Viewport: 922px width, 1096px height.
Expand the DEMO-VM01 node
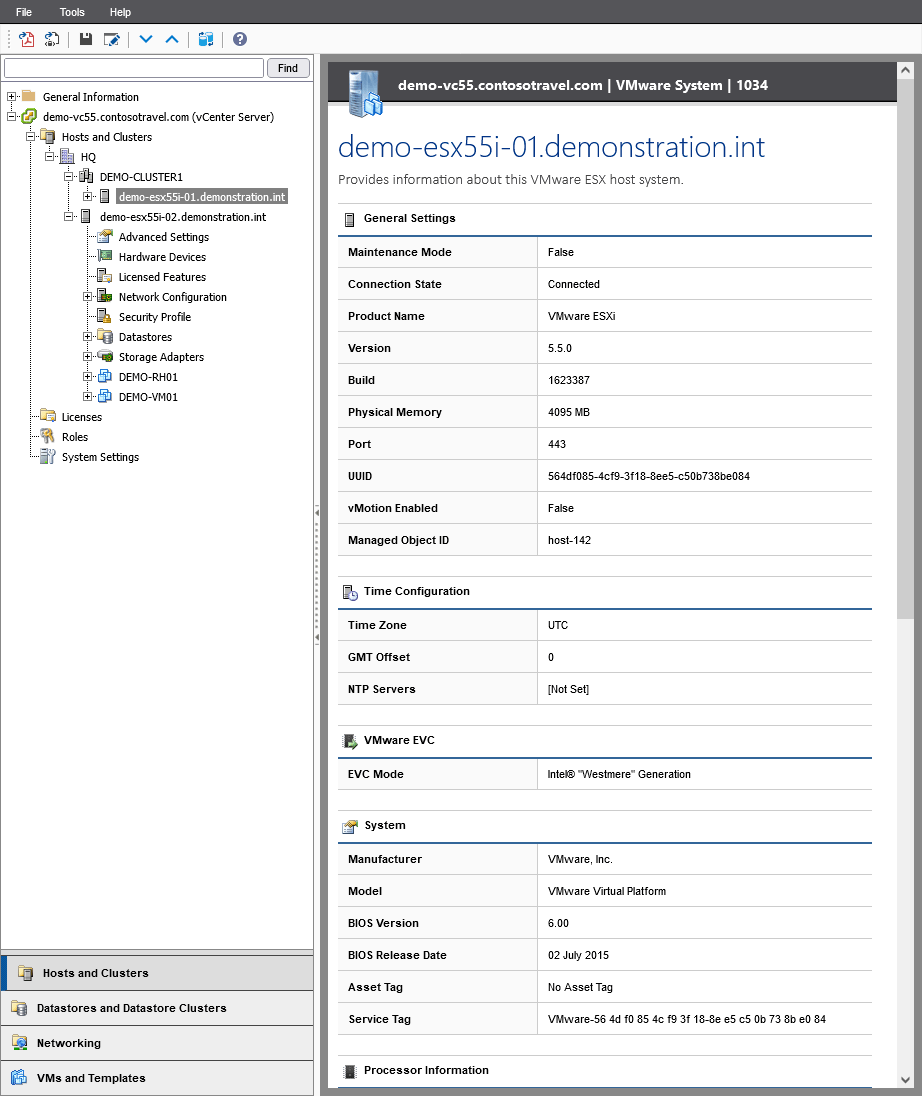click(87, 396)
